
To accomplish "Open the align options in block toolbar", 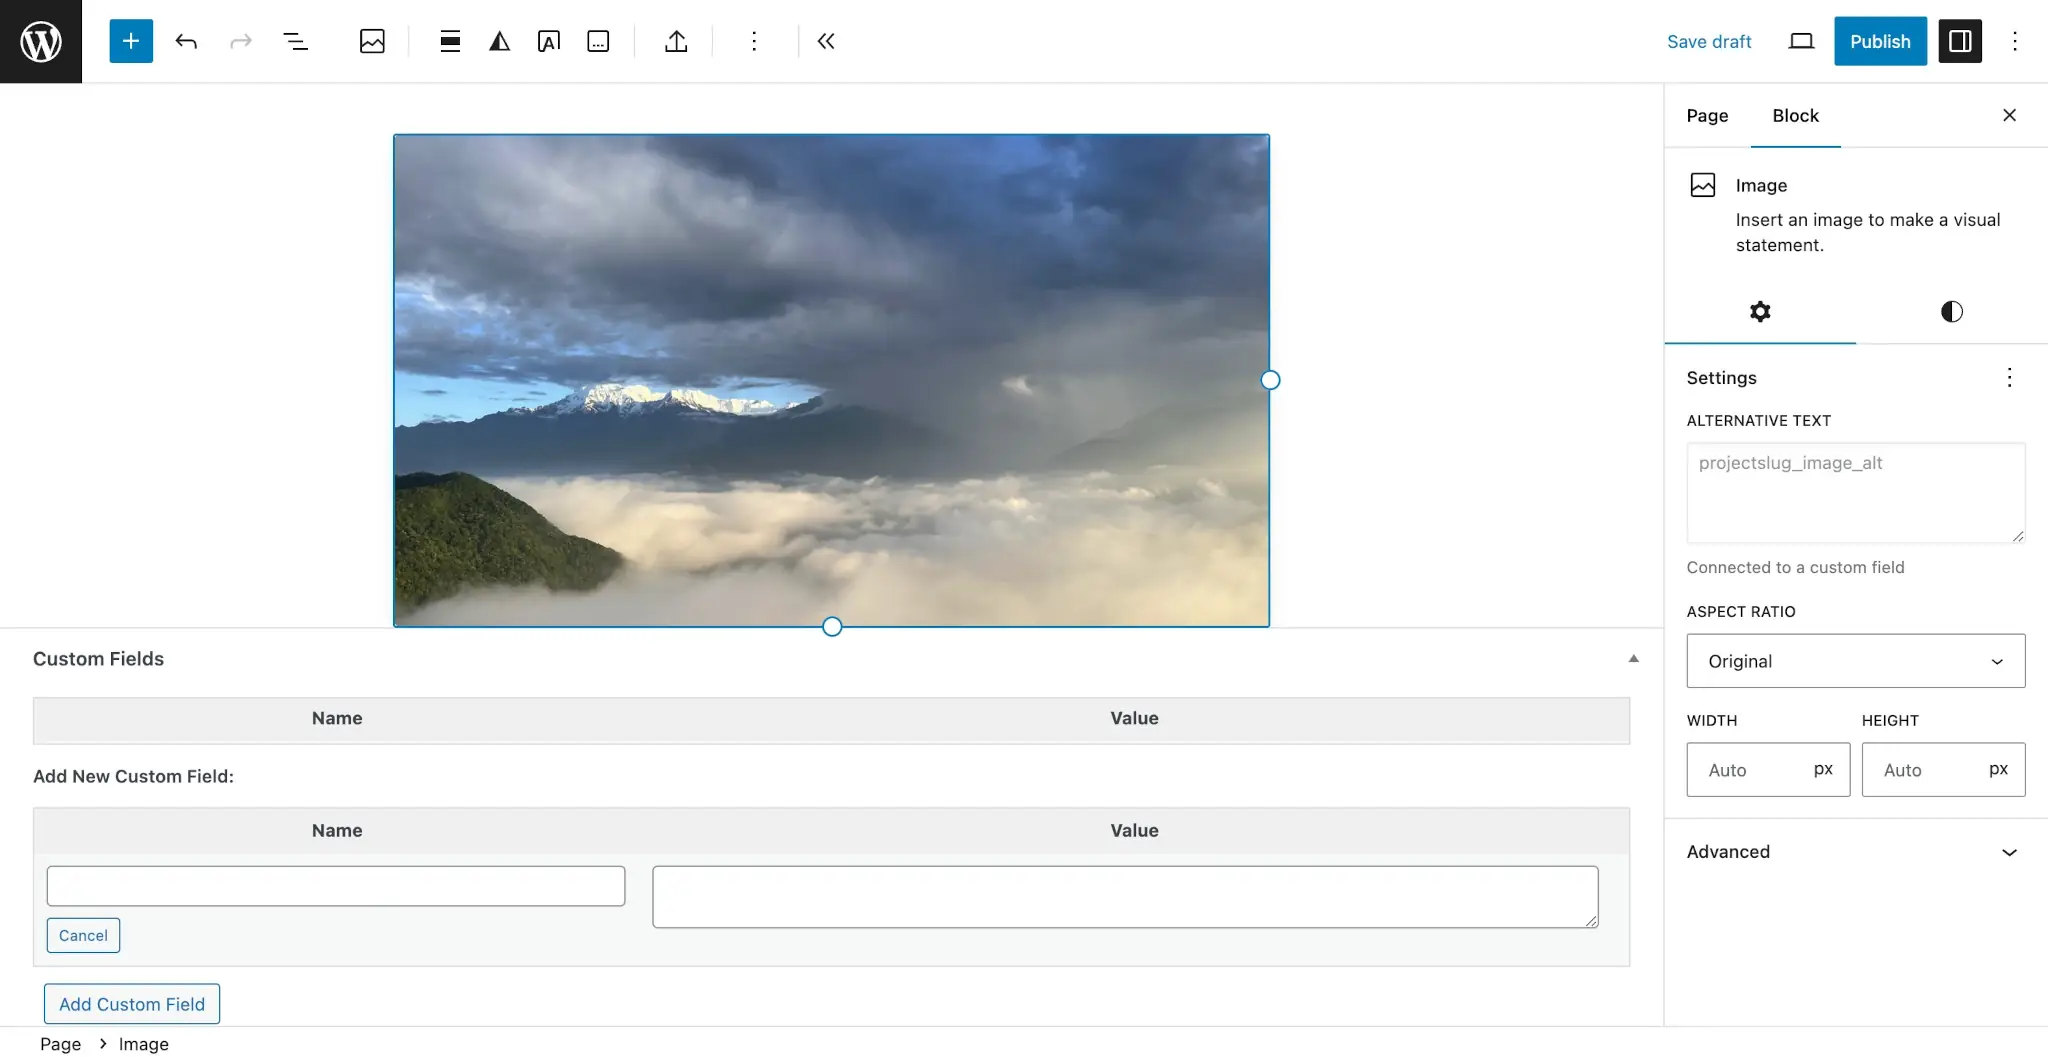I will [450, 41].
